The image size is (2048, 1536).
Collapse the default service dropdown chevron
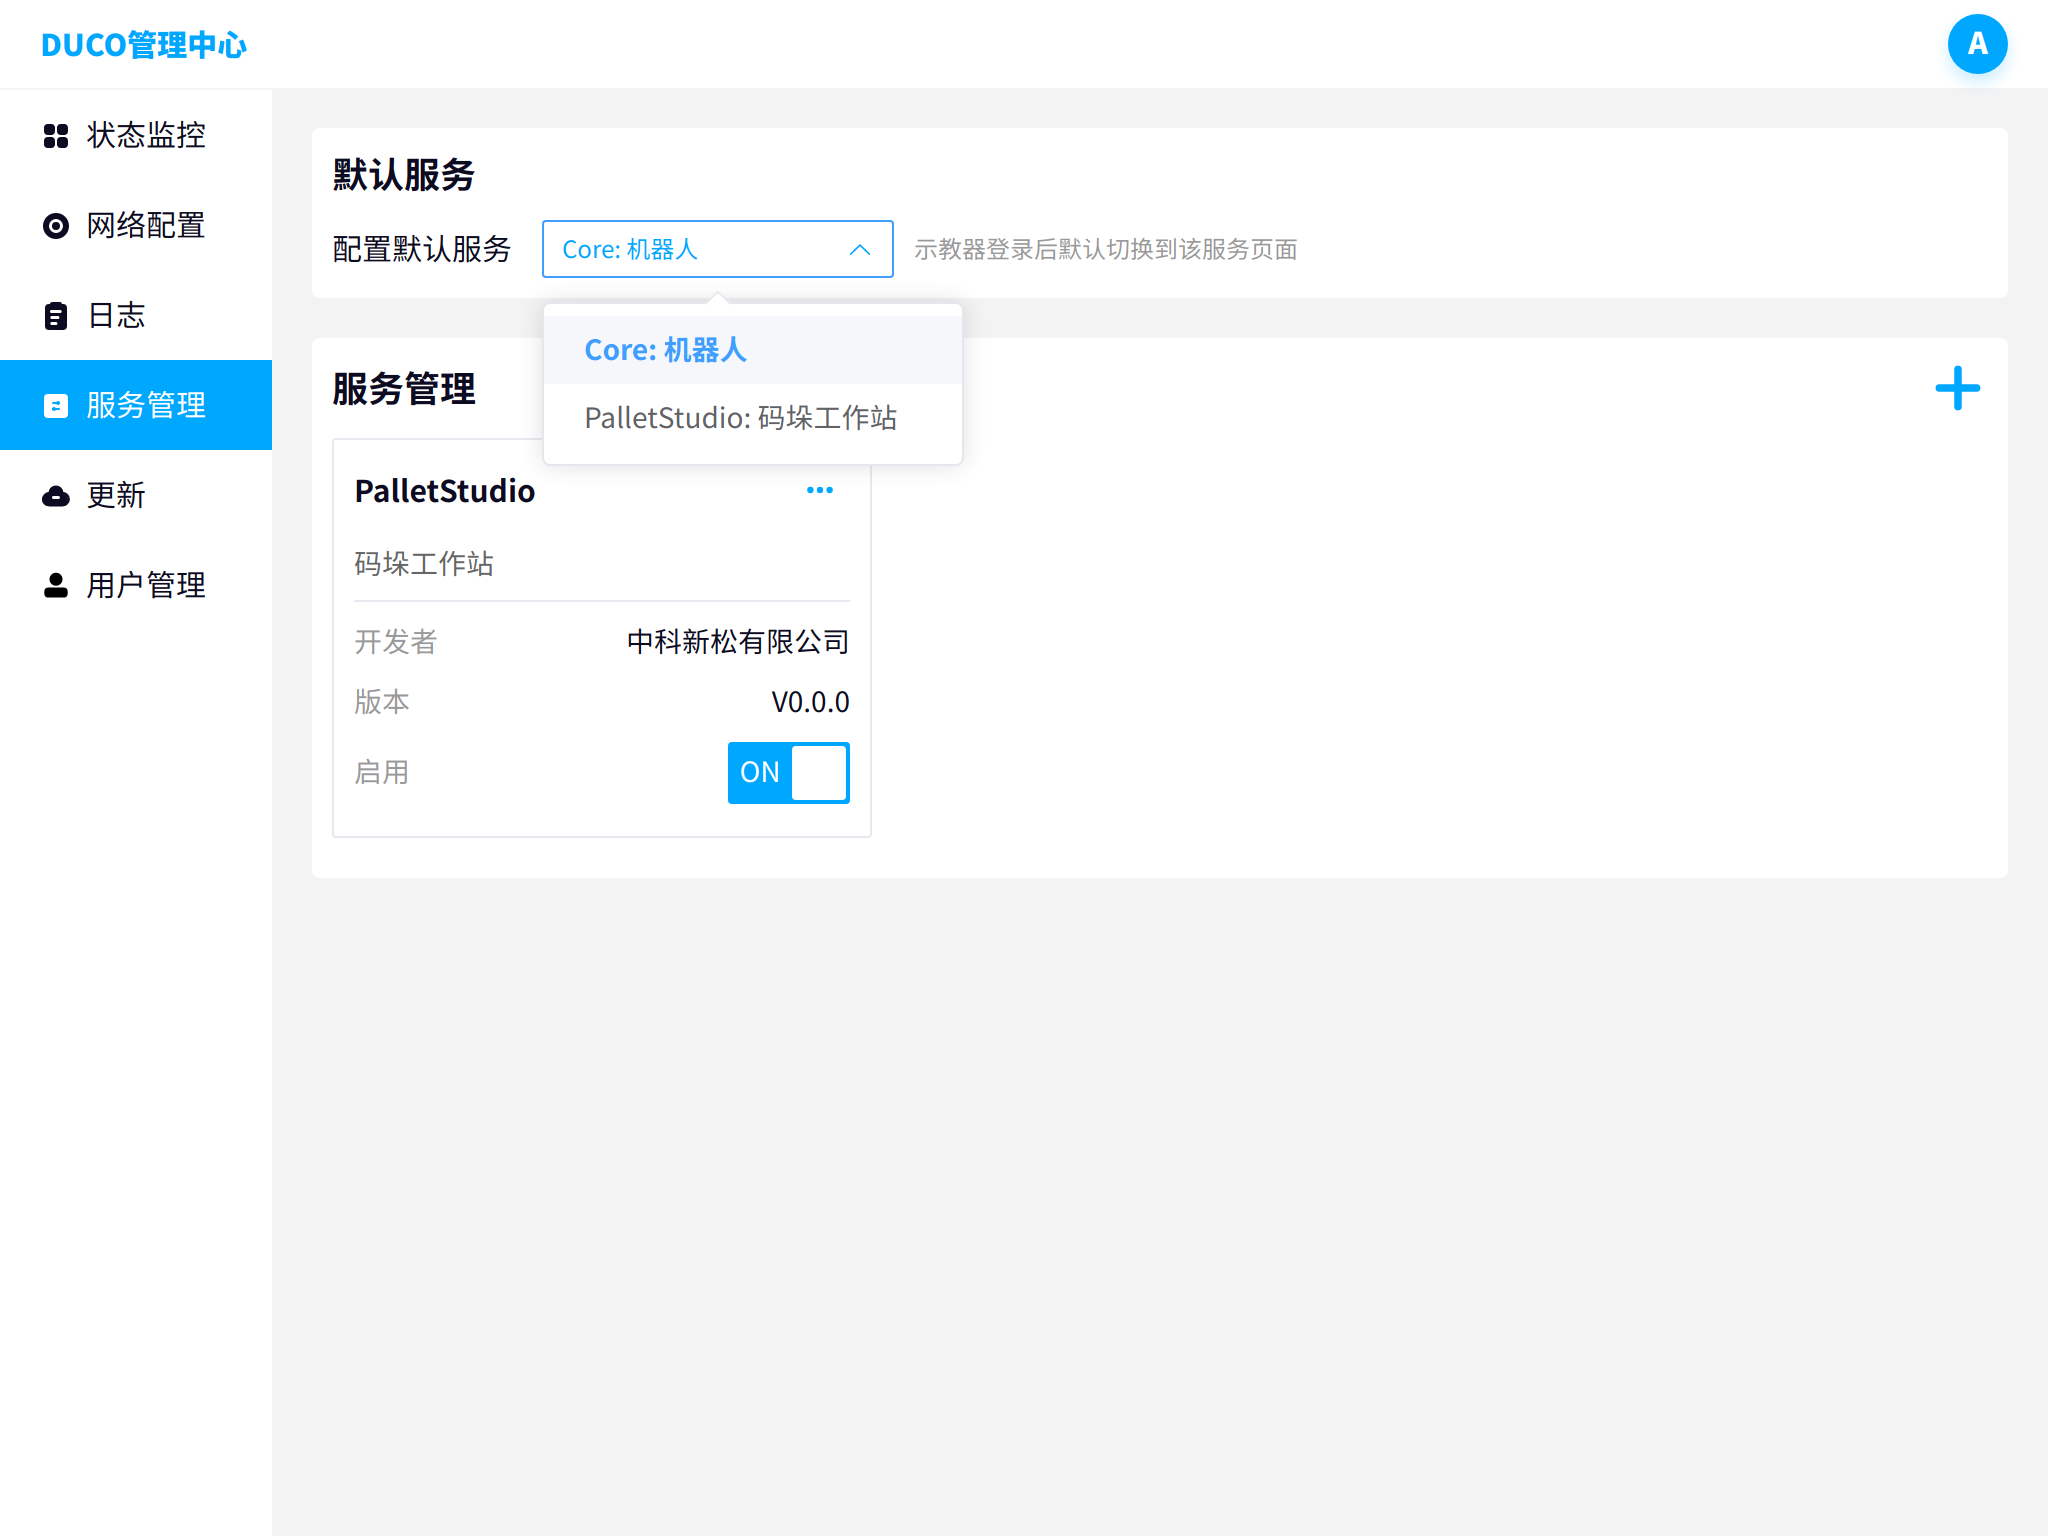tap(859, 250)
